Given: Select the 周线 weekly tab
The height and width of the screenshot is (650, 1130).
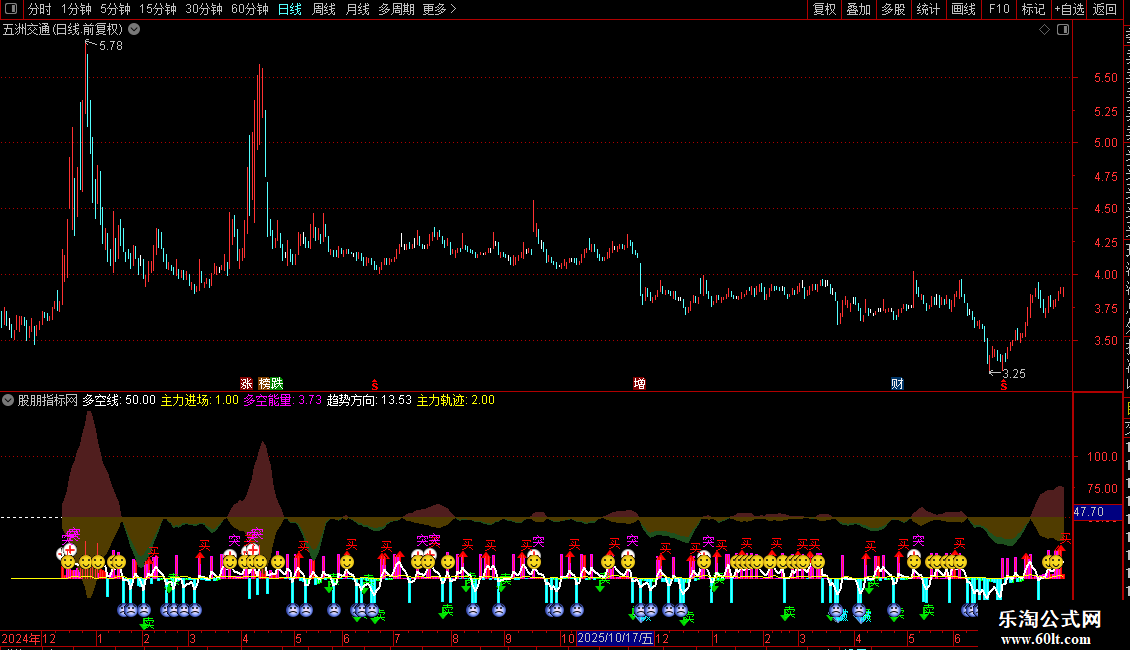Looking at the screenshot, I should point(324,9).
